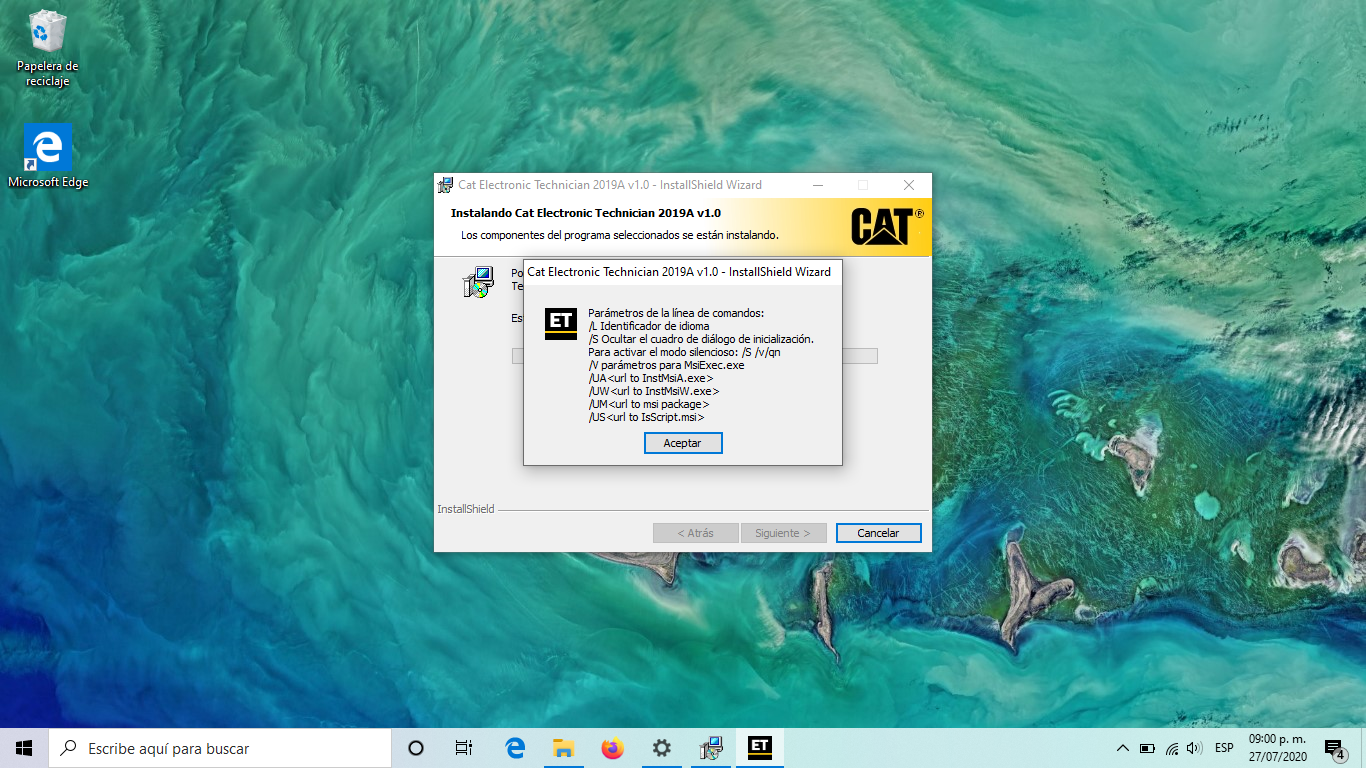The width and height of the screenshot is (1366, 768).
Task: Select the Microsoft Edge desktop shortcut
Action: coord(47,156)
